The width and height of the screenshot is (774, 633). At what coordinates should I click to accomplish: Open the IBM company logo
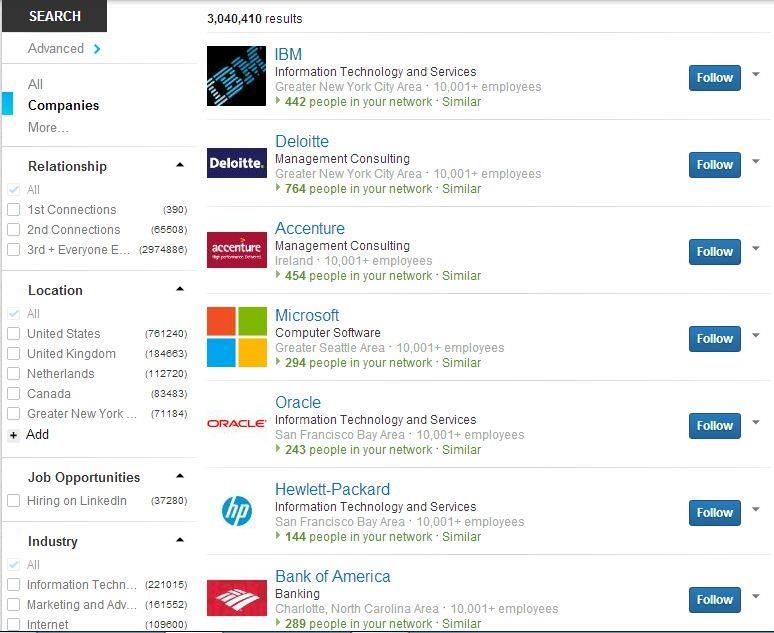pyautogui.click(x=236, y=76)
